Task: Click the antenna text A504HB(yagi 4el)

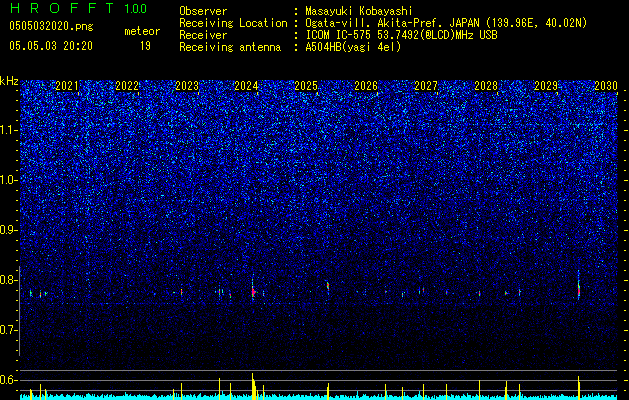Action: tap(353, 47)
